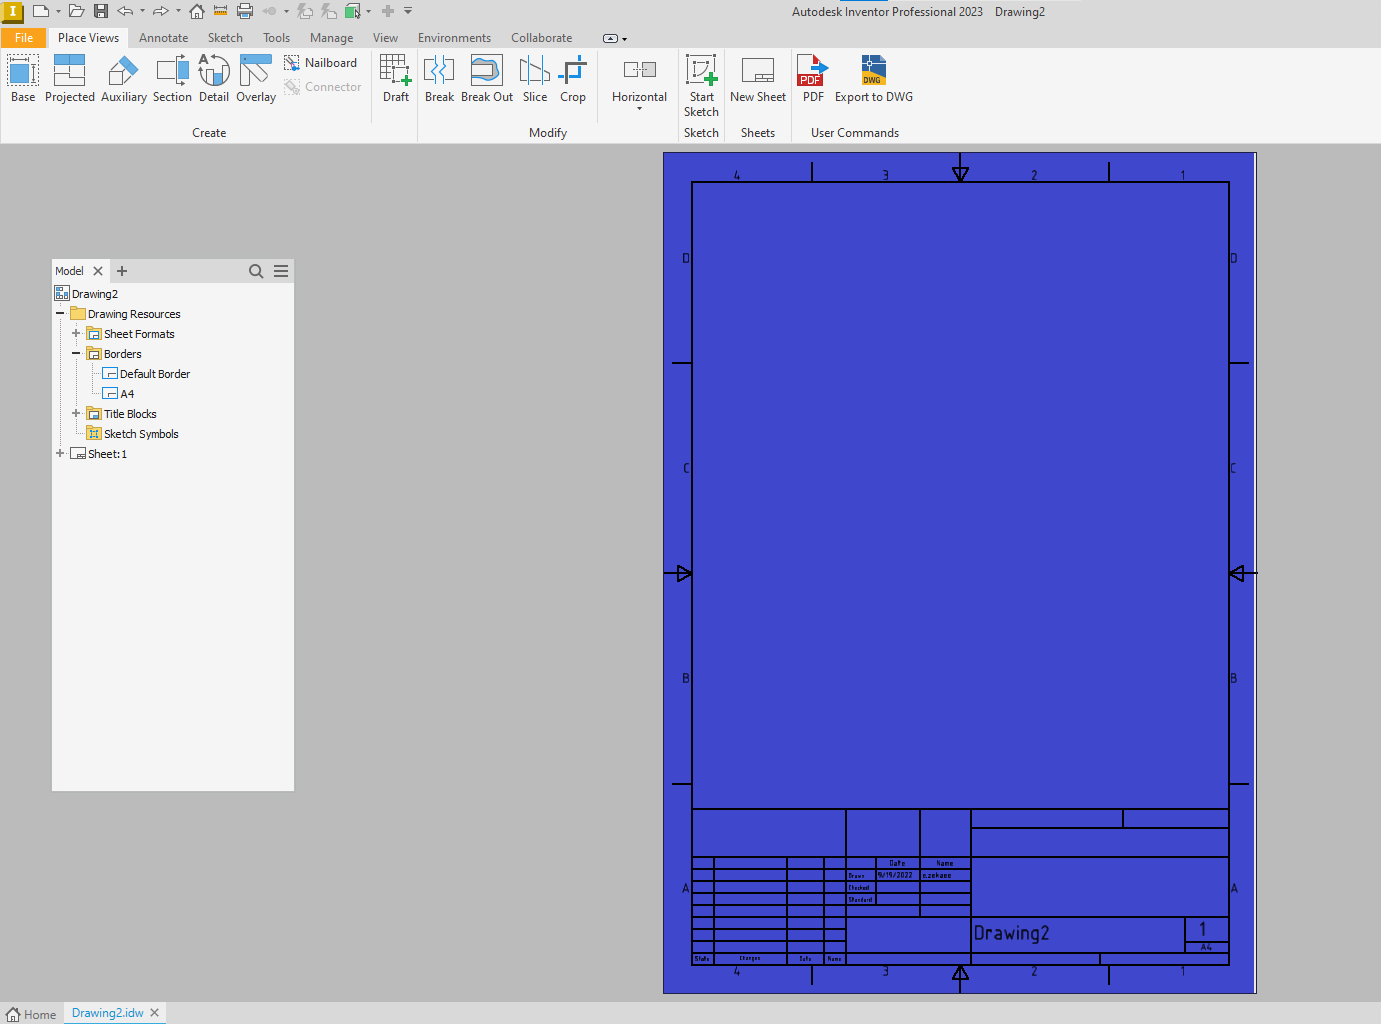The width and height of the screenshot is (1381, 1024).
Task: Close the Drawing2.idw document tab
Action: click(x=154, y=1013)
